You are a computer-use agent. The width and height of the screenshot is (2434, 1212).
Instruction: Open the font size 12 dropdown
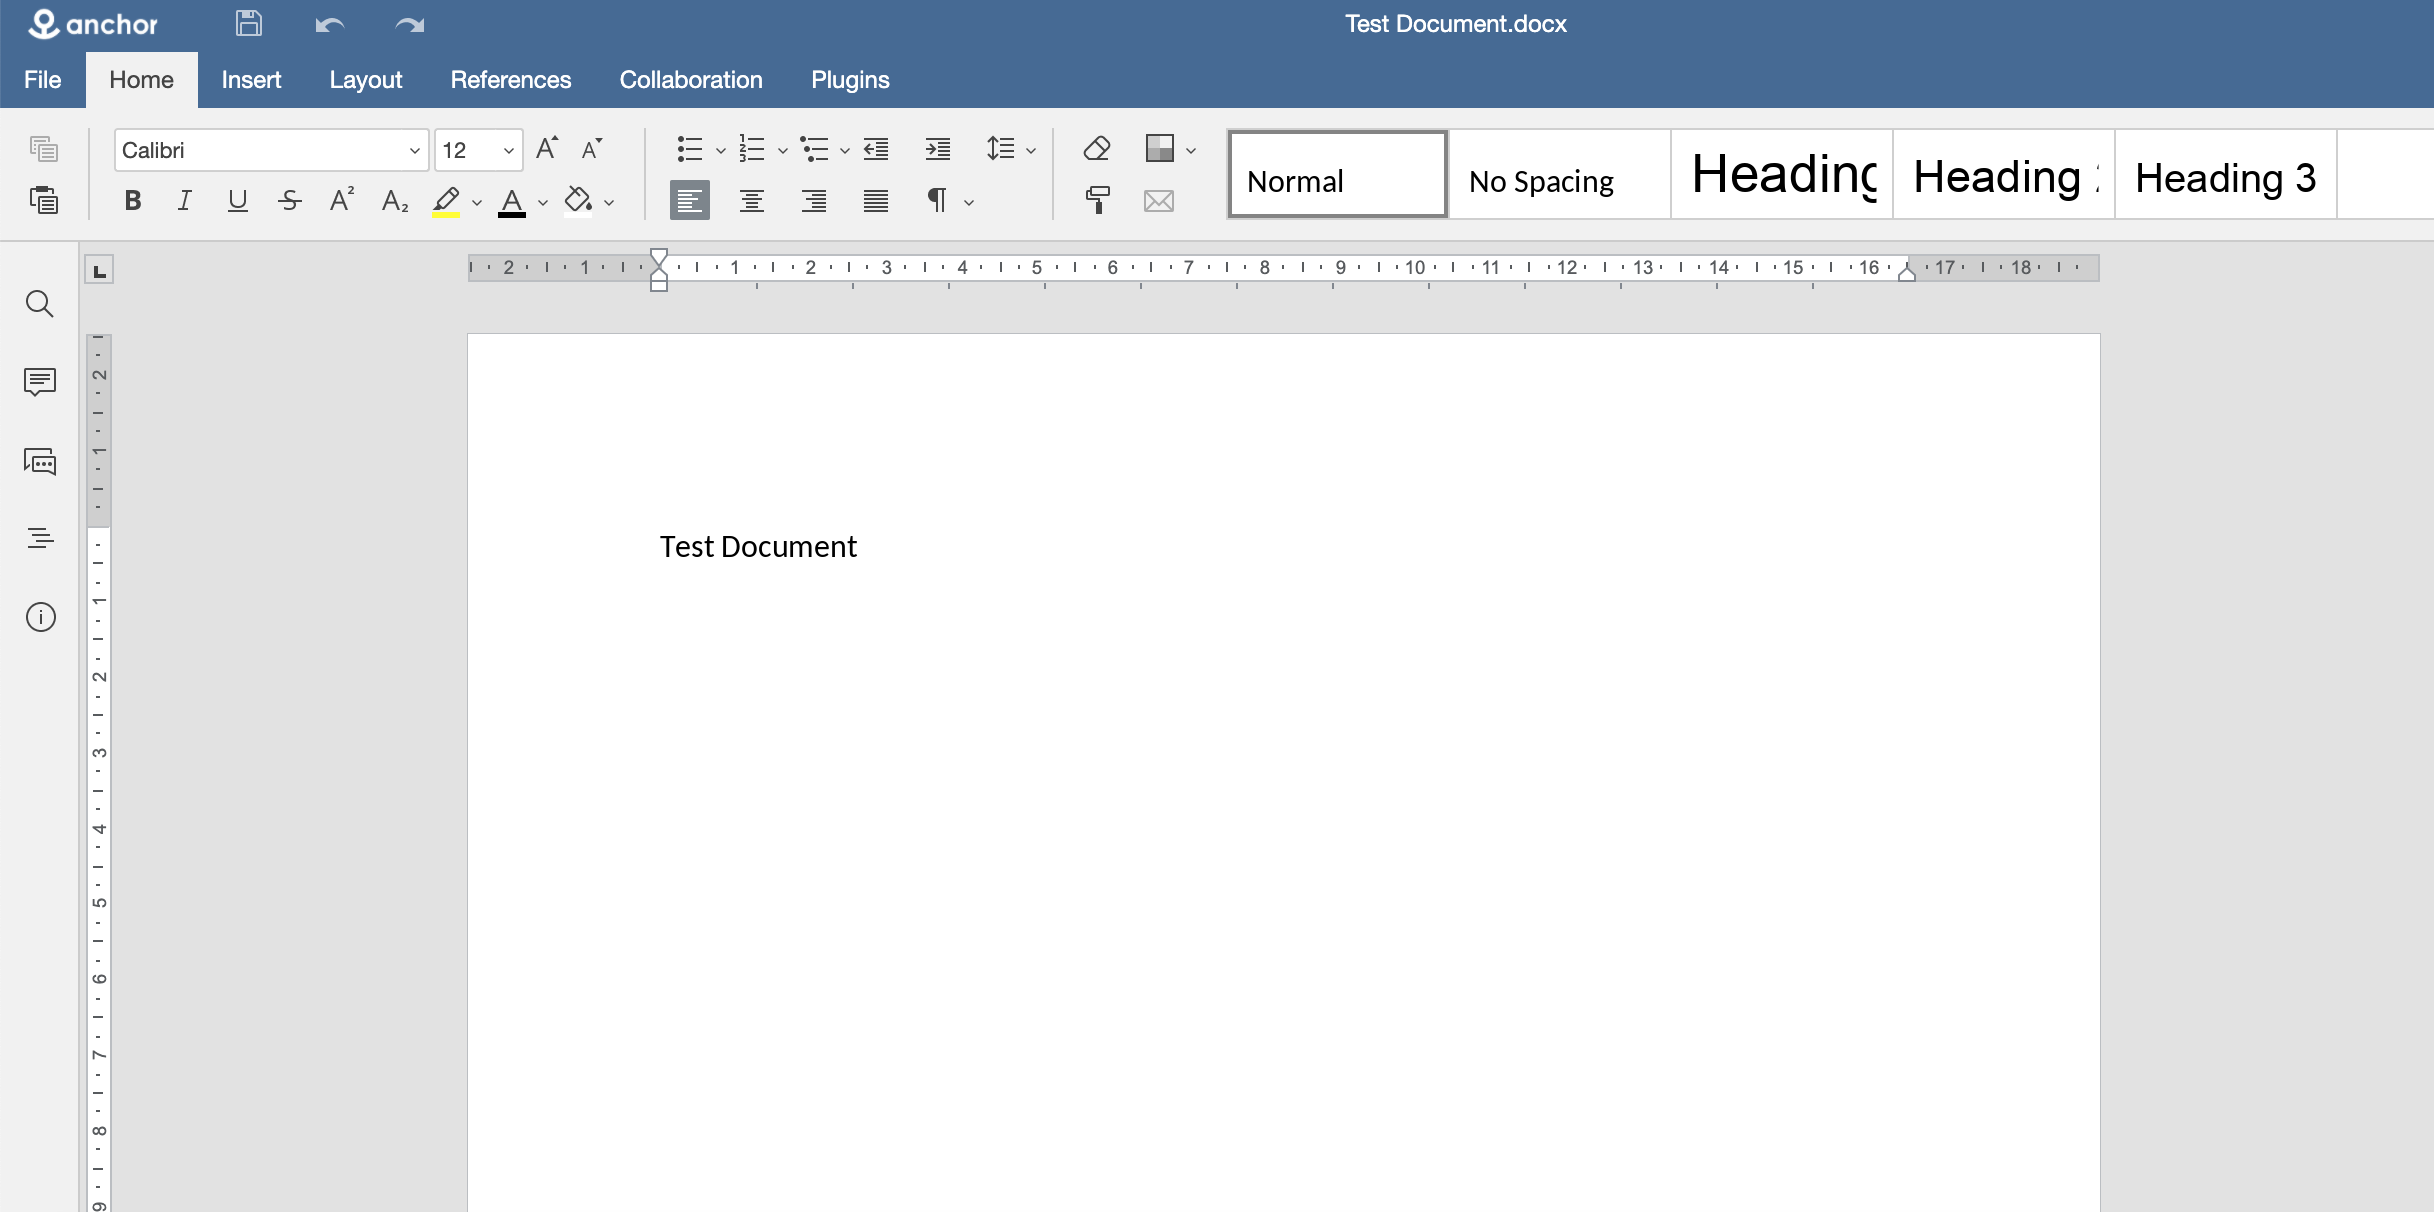508,151
